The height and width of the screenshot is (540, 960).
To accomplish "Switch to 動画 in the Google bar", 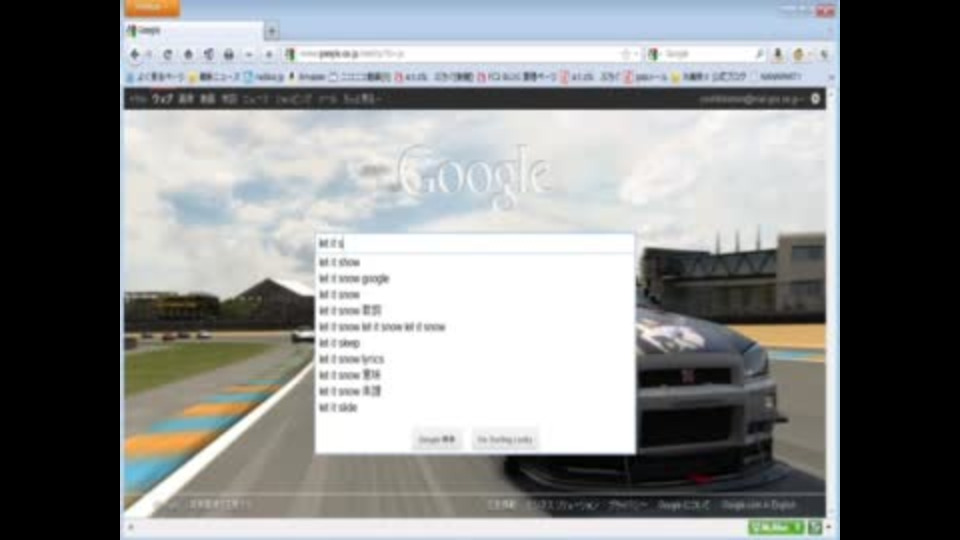I will [x=208, y=99].
